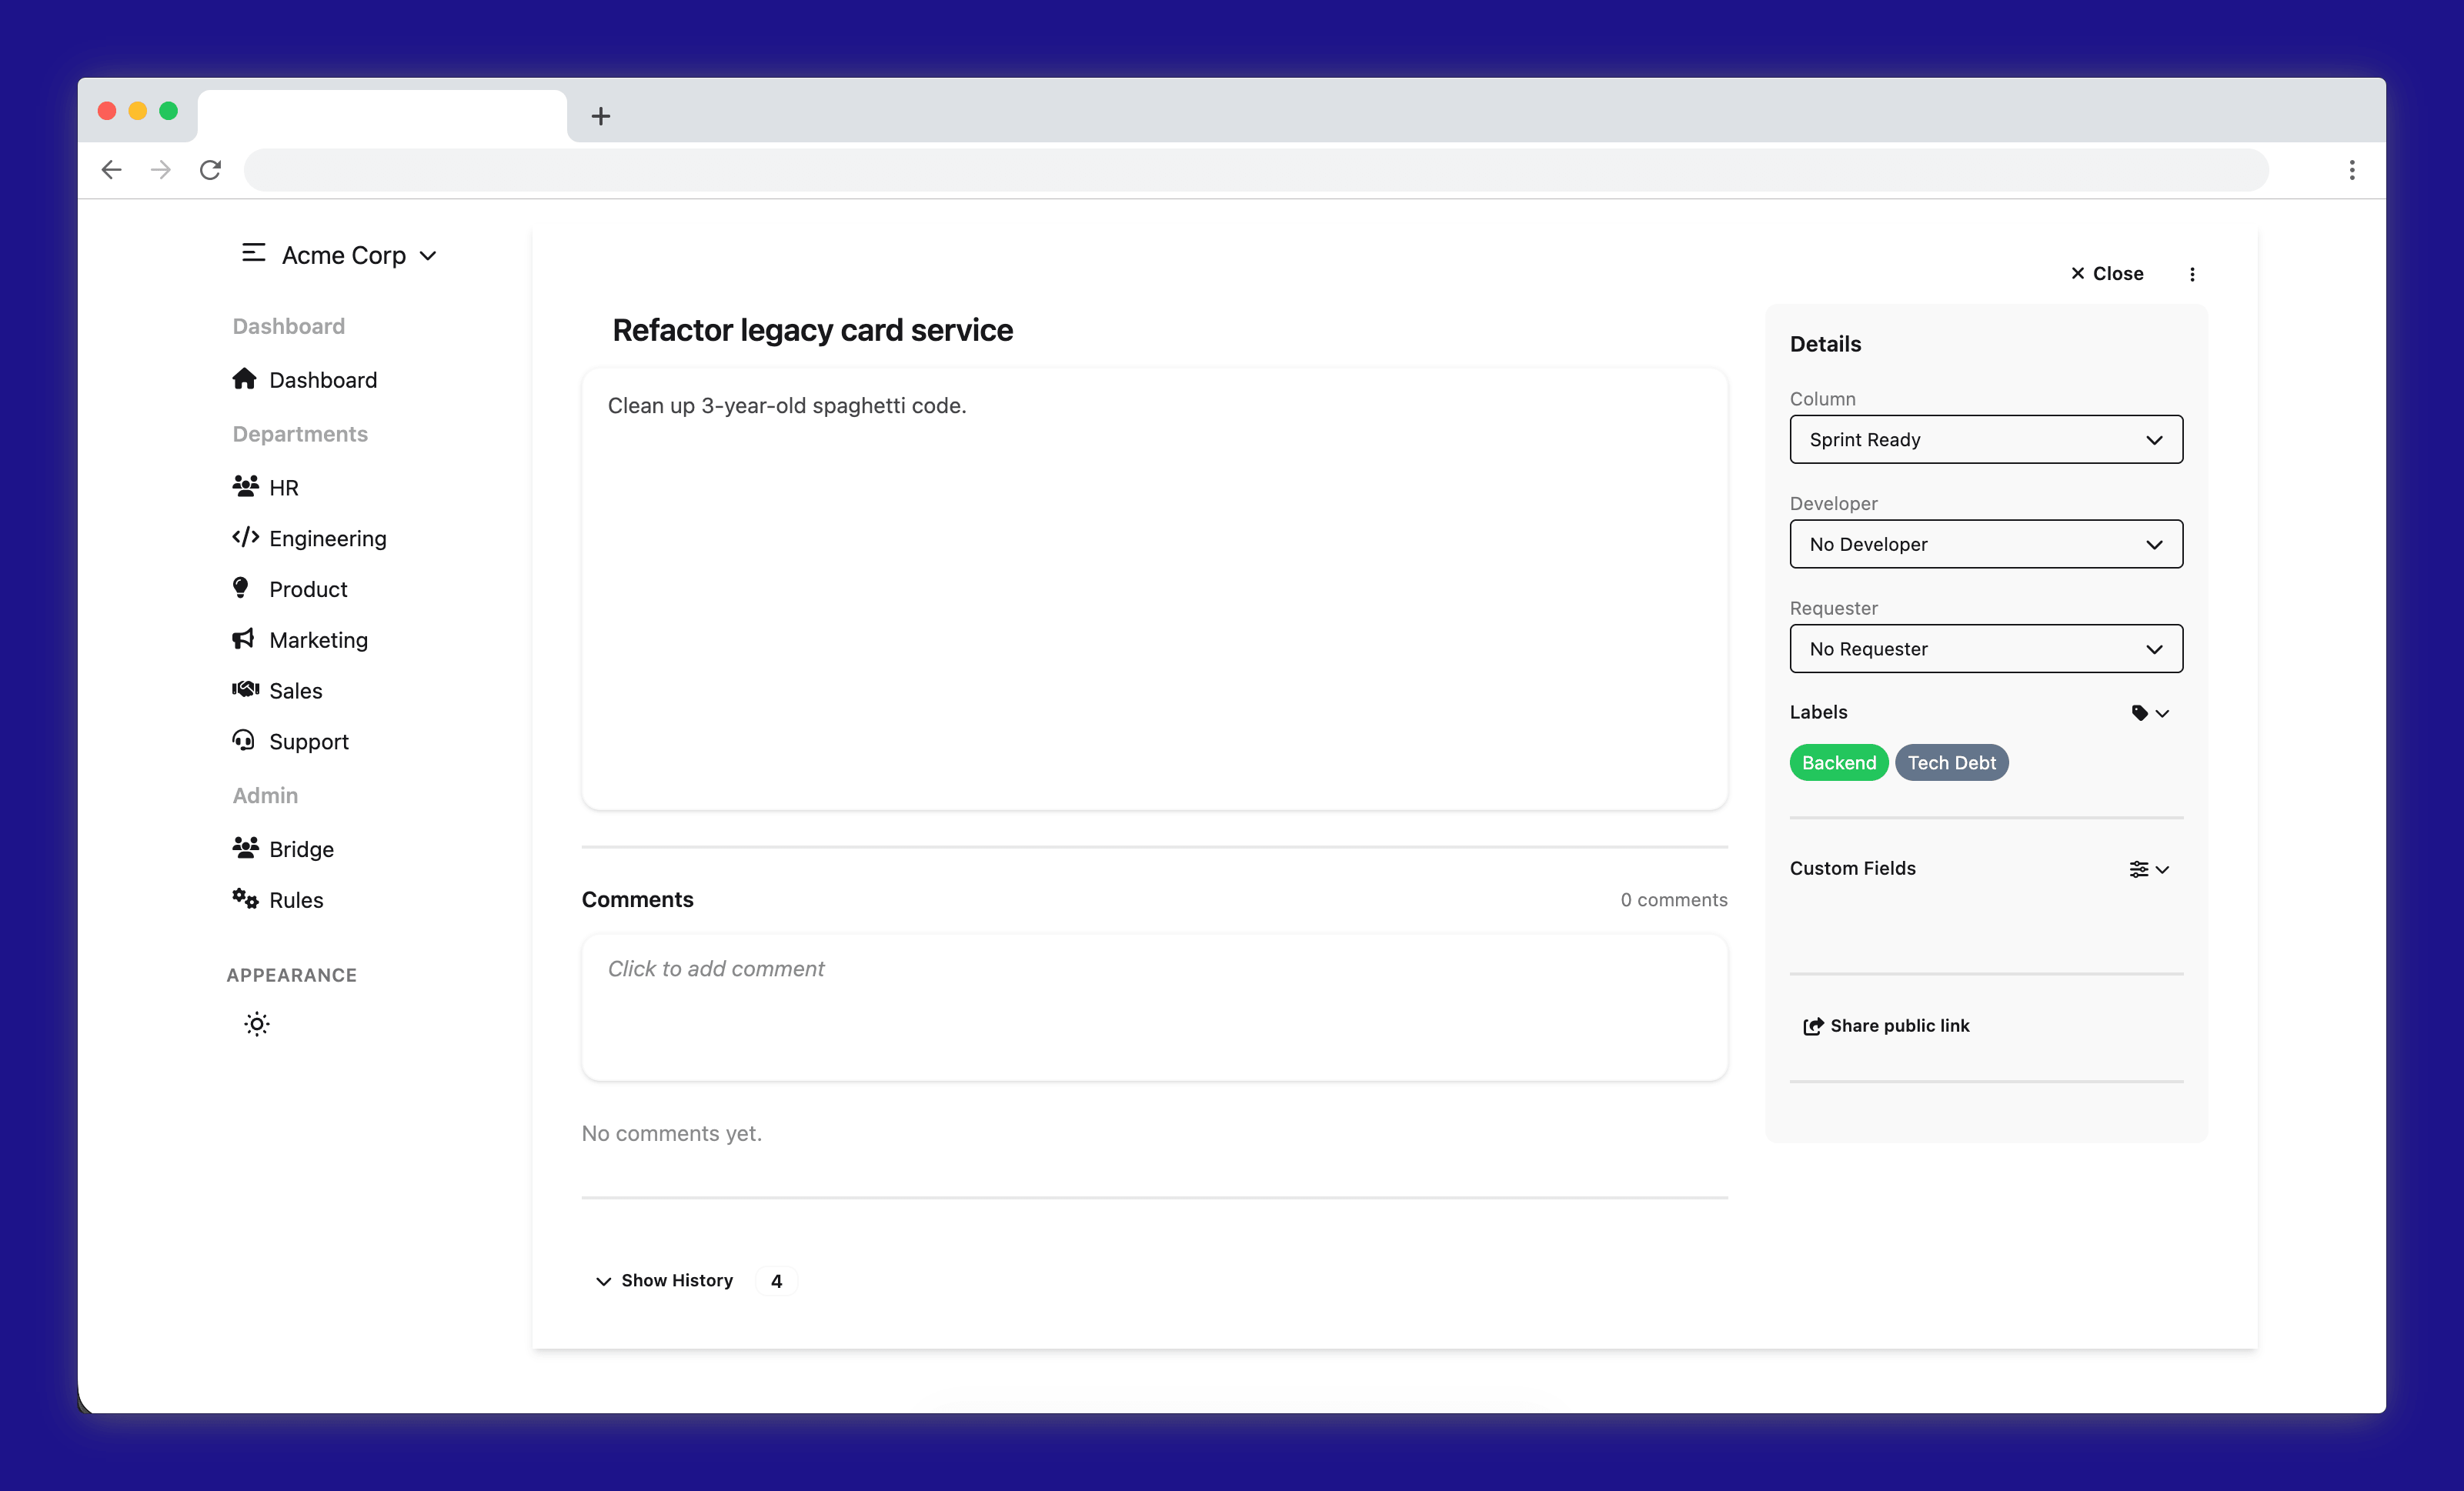Click the Rules gear icon
Image resolution: width=2464 pixels, height=1491 pixels.
(x=244, y=898)
